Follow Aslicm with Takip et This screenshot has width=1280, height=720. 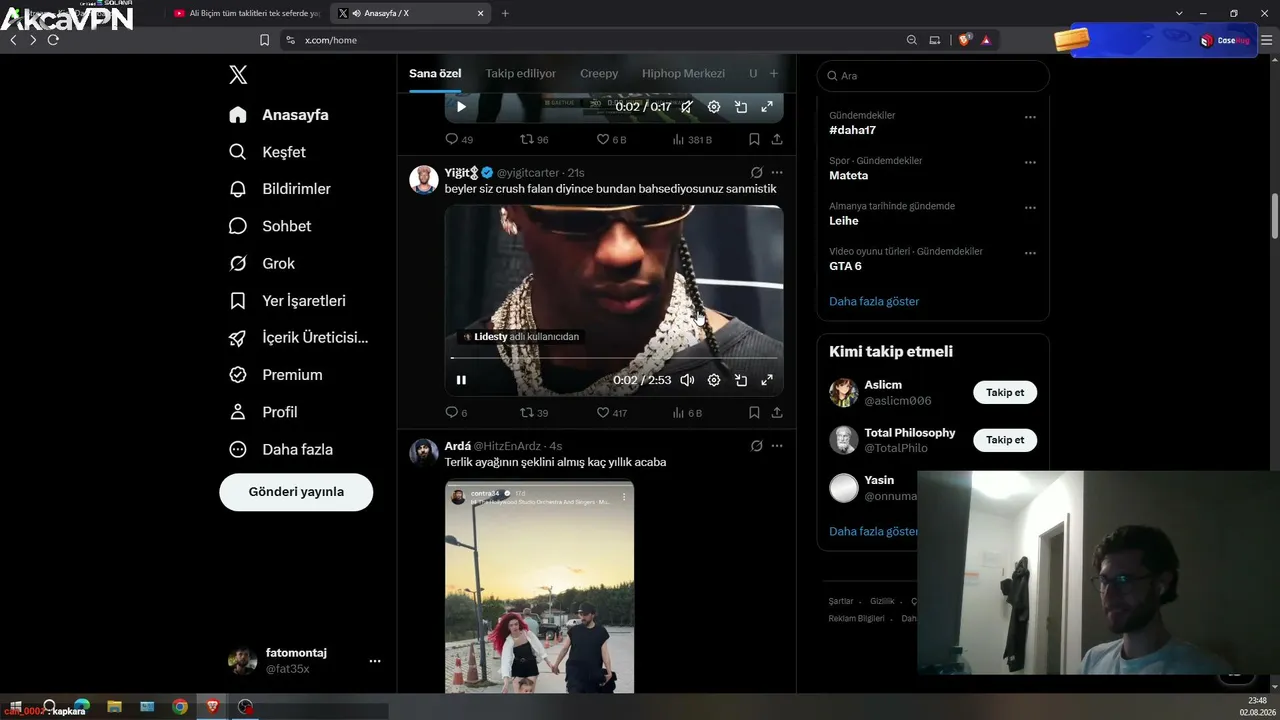tap(1005, 392)
